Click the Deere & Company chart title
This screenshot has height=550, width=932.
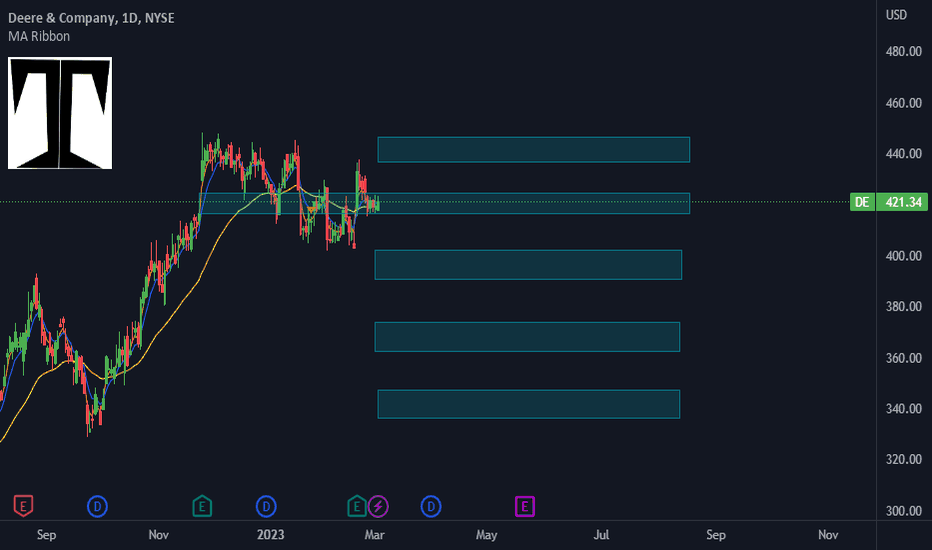click(91, 18)
